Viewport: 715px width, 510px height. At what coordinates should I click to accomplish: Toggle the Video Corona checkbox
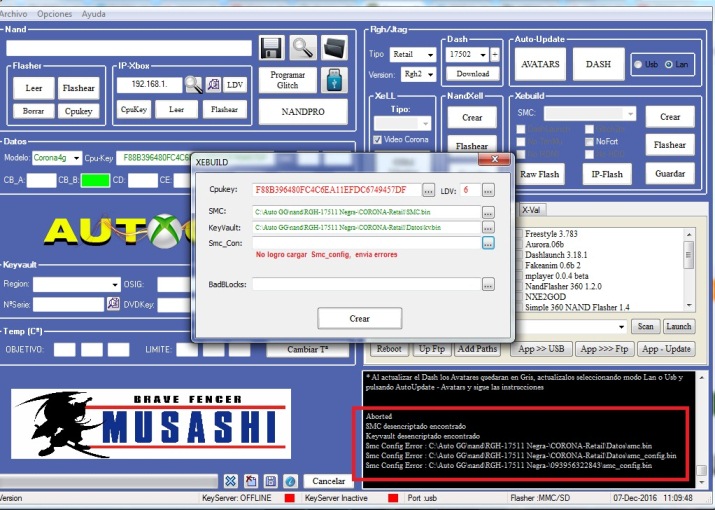377,139
